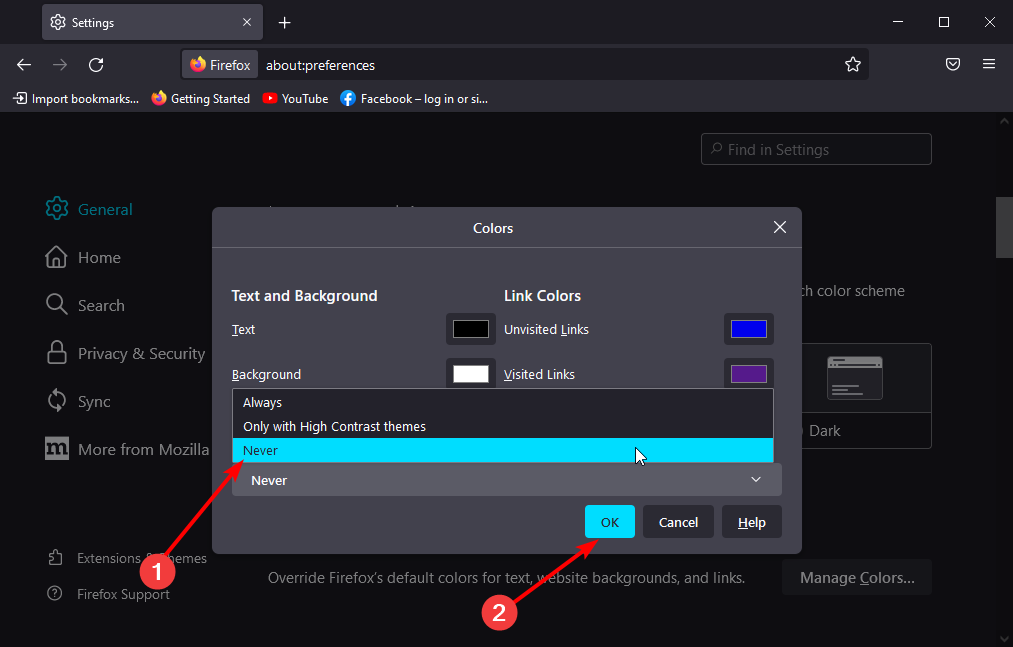
Task: Click Manage Colors button
Action: (x=857, y=578)
